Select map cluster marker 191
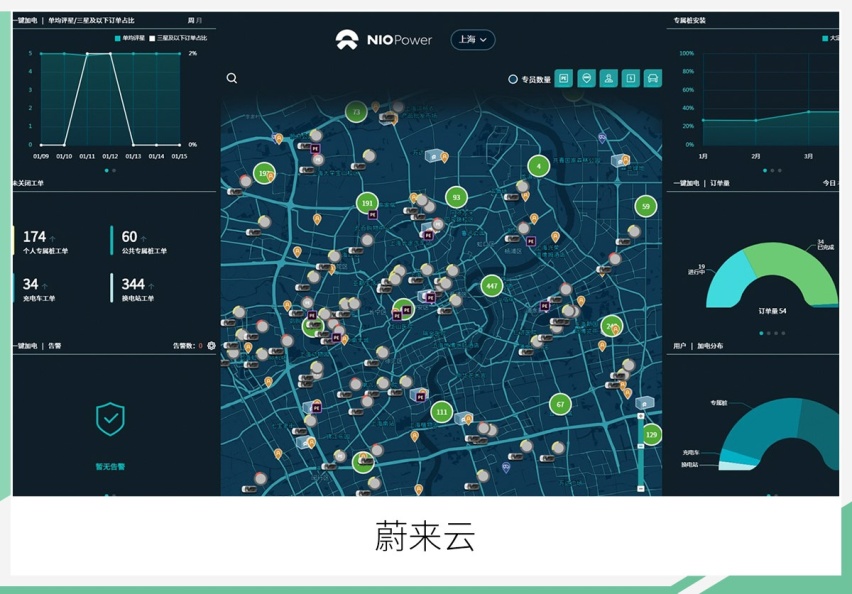This screenshot has height=594, width=852. [x=367, y=203]
